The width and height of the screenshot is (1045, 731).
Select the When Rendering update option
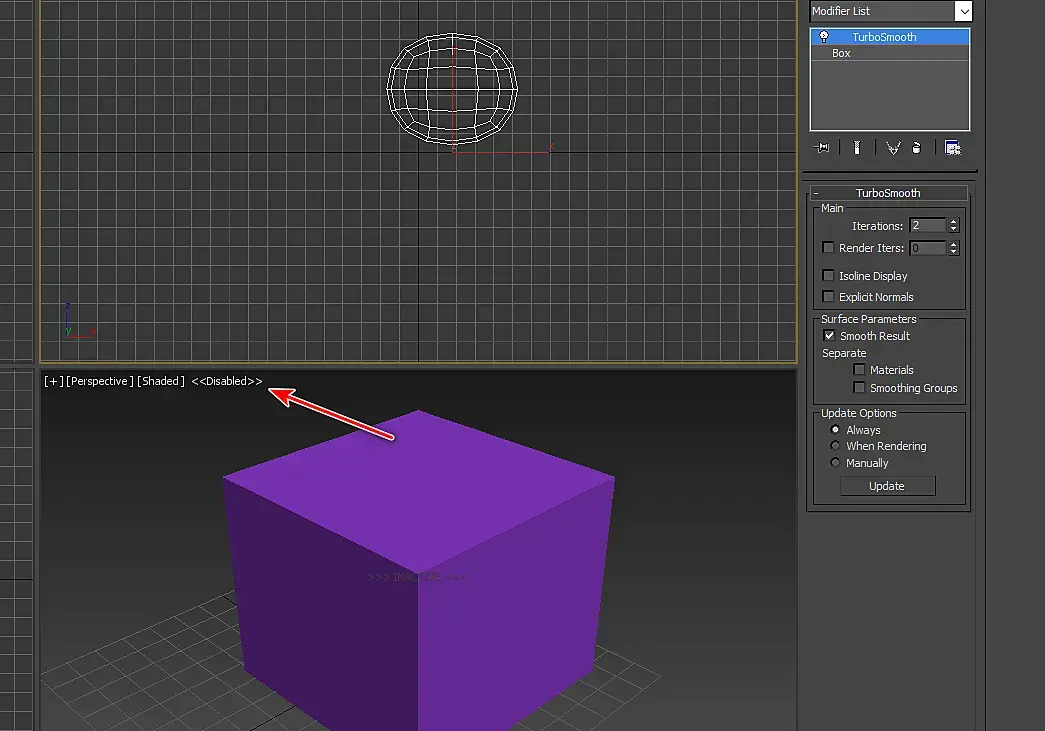click(x=834, y=446)
